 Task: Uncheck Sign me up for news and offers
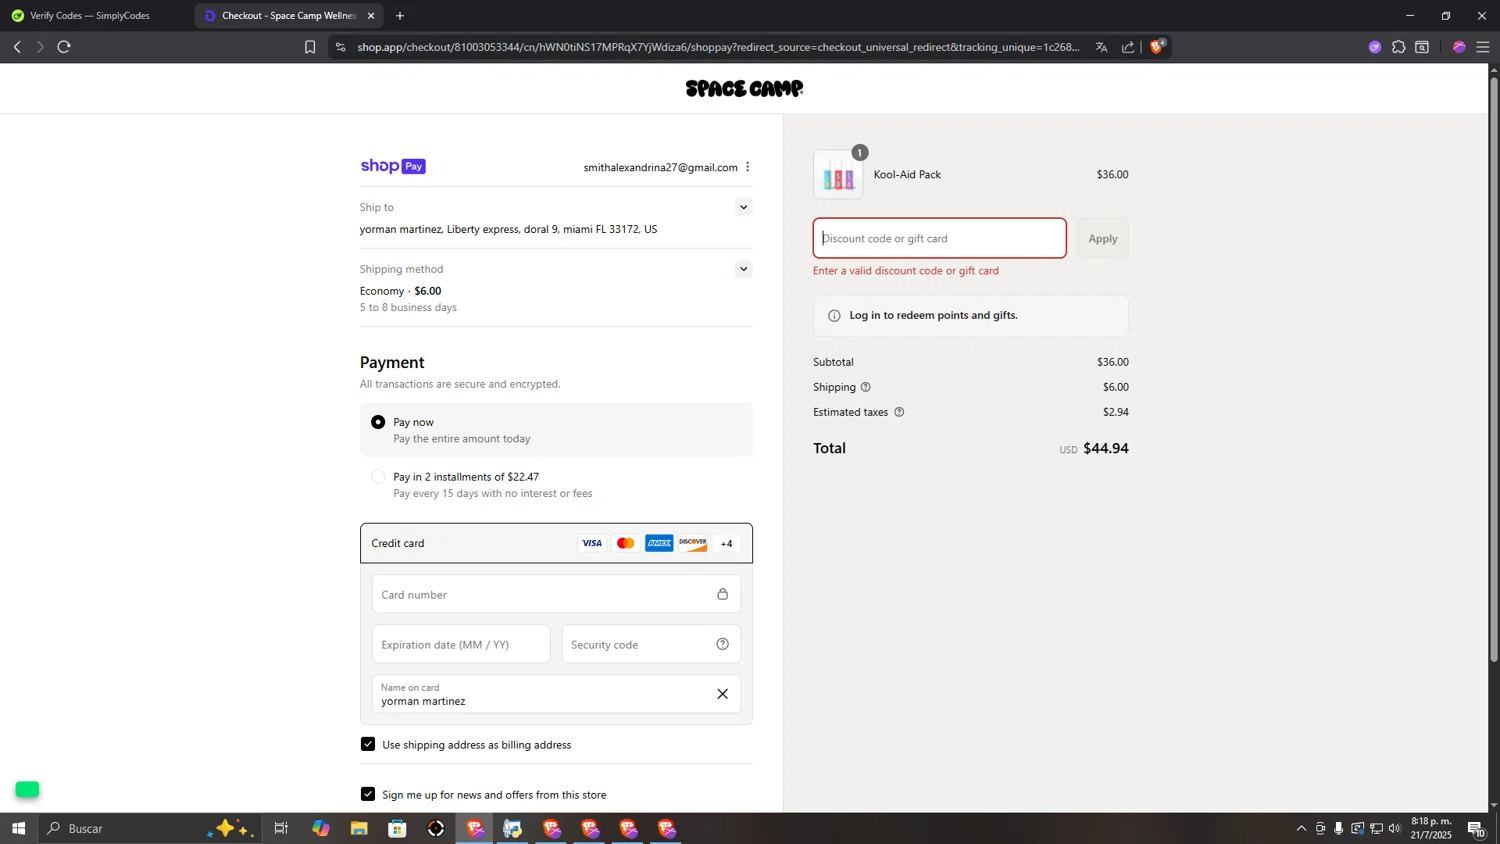[368, 794]
